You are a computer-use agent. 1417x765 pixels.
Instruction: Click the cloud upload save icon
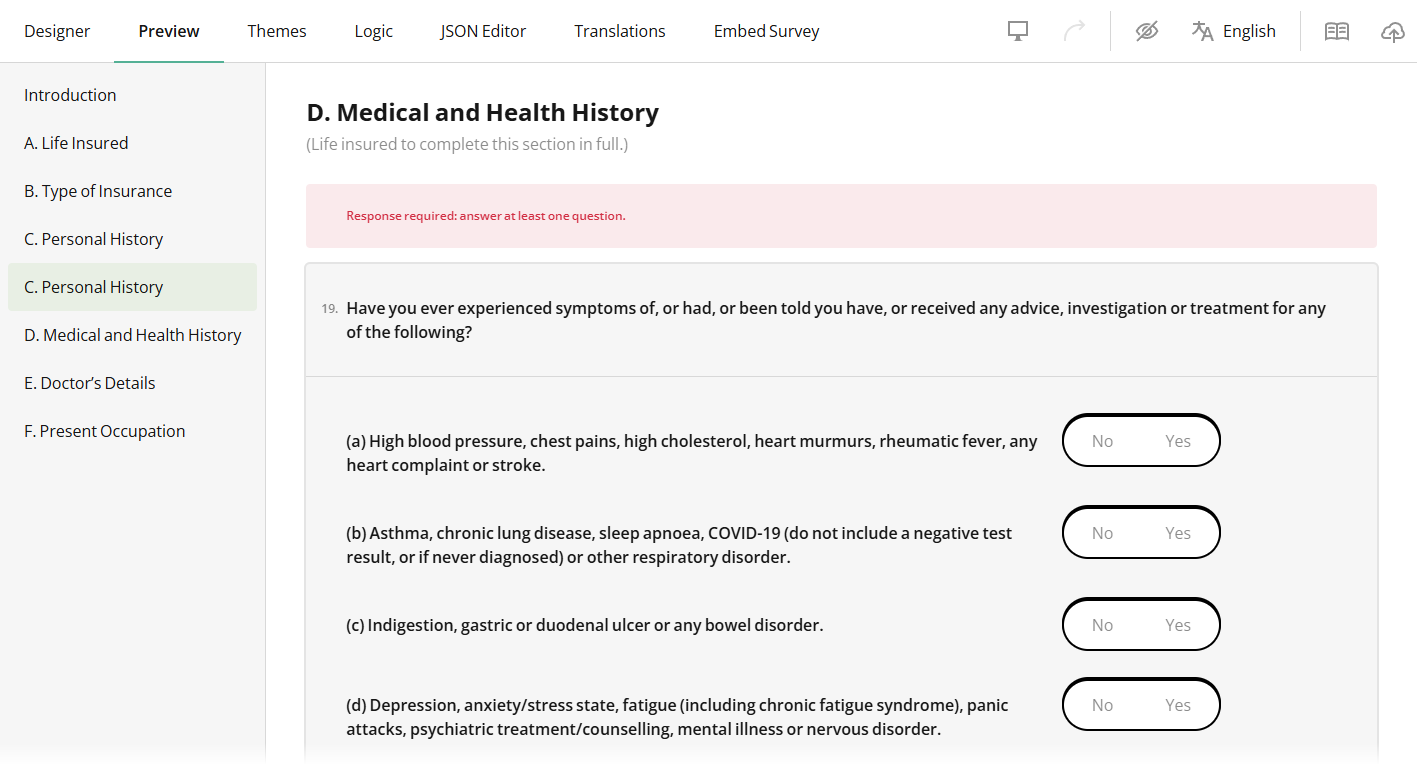pos(1392,32)
